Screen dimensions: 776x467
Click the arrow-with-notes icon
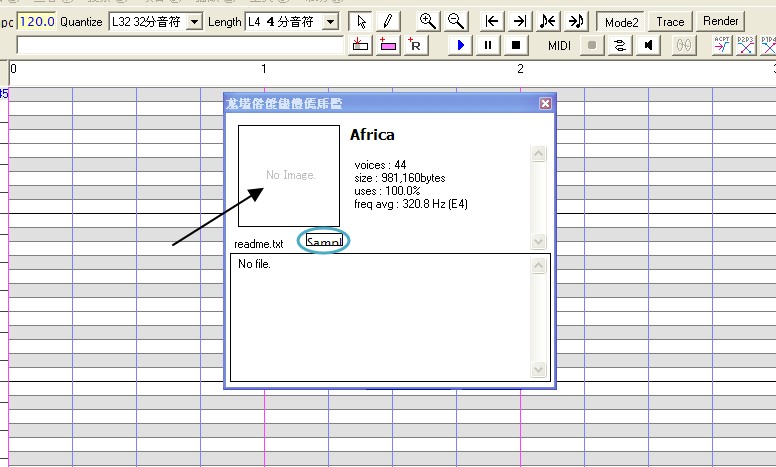(x=576, y=21)
